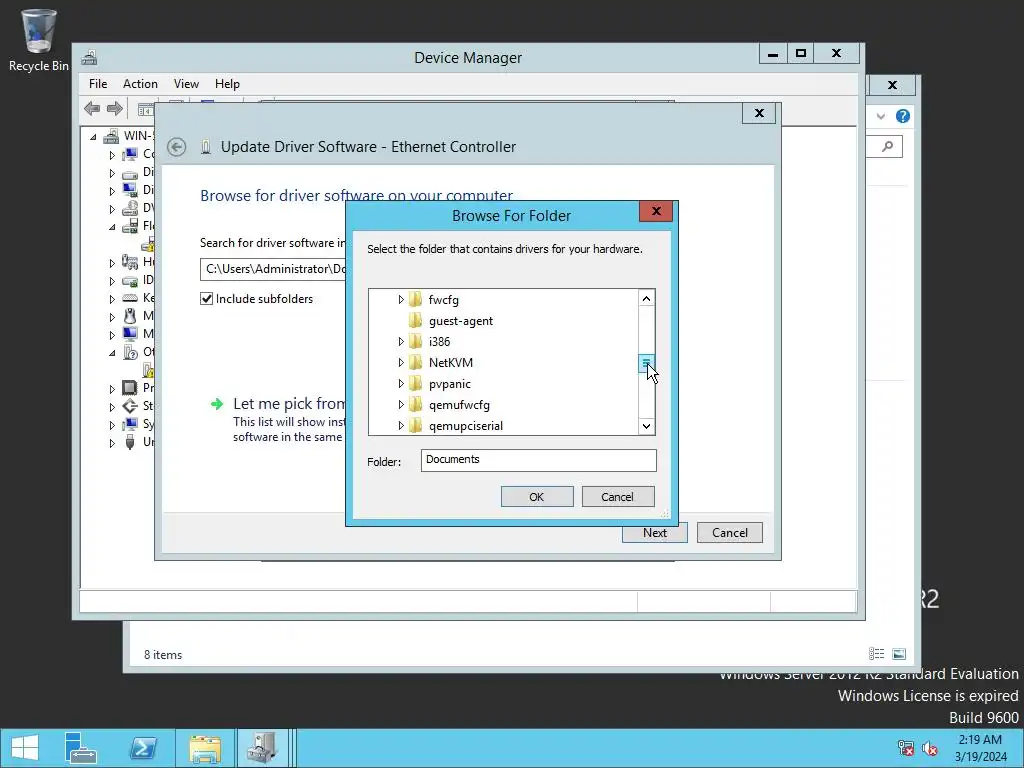This screenshot has height=768, width=1024.
Task: Expand the qemufwcfg folder node
Action: pos(401,405)
